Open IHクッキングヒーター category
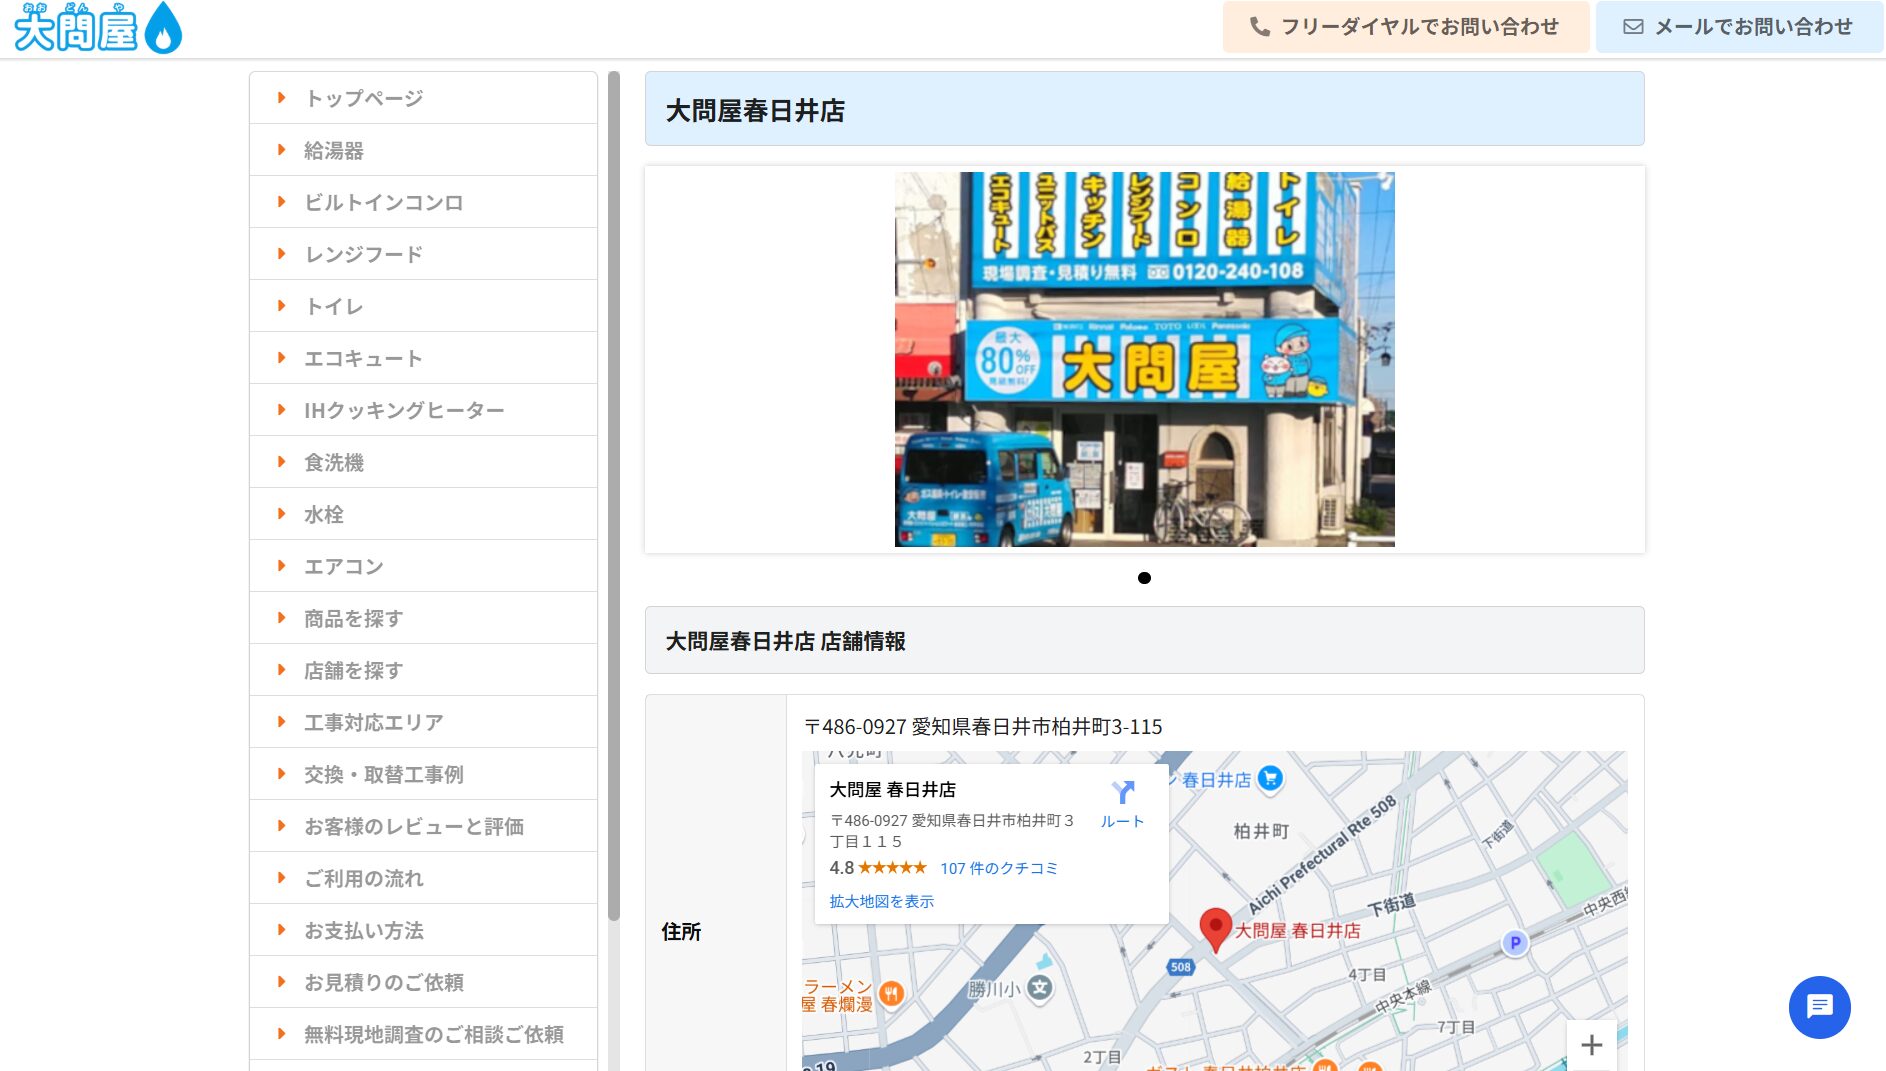Screen dimensions: 1886x1071 tap(423, 410)
